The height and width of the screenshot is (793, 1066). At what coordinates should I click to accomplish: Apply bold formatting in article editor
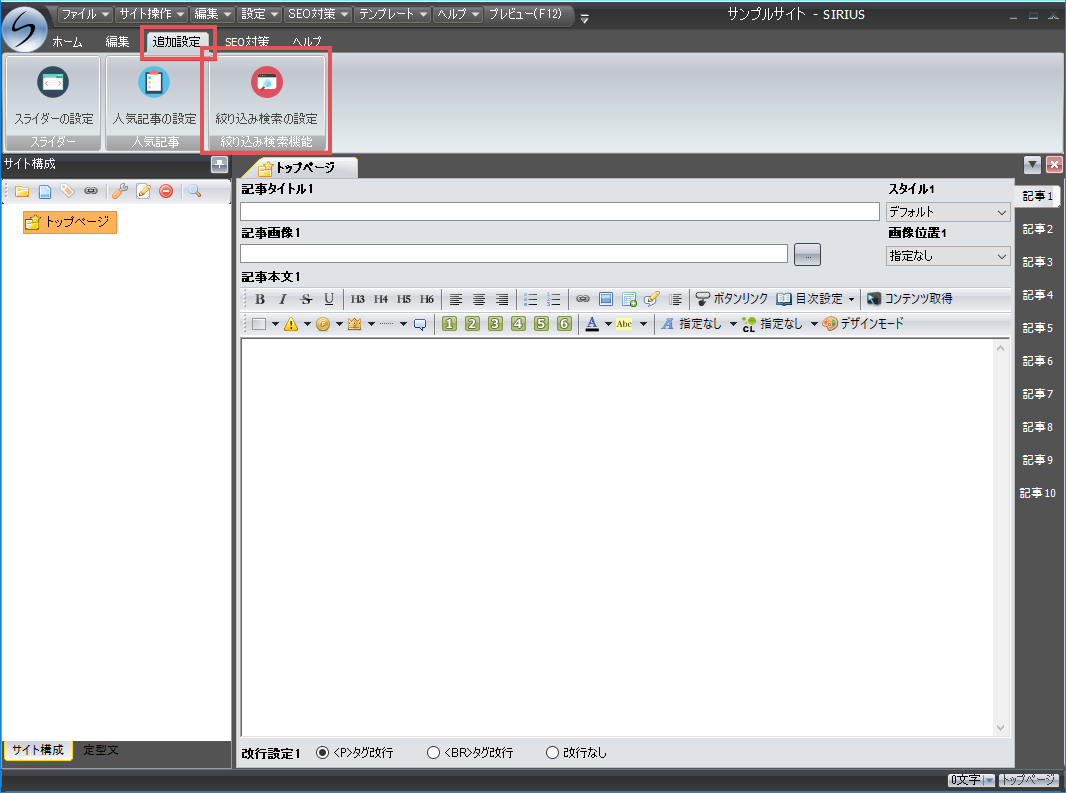point(260,299)
